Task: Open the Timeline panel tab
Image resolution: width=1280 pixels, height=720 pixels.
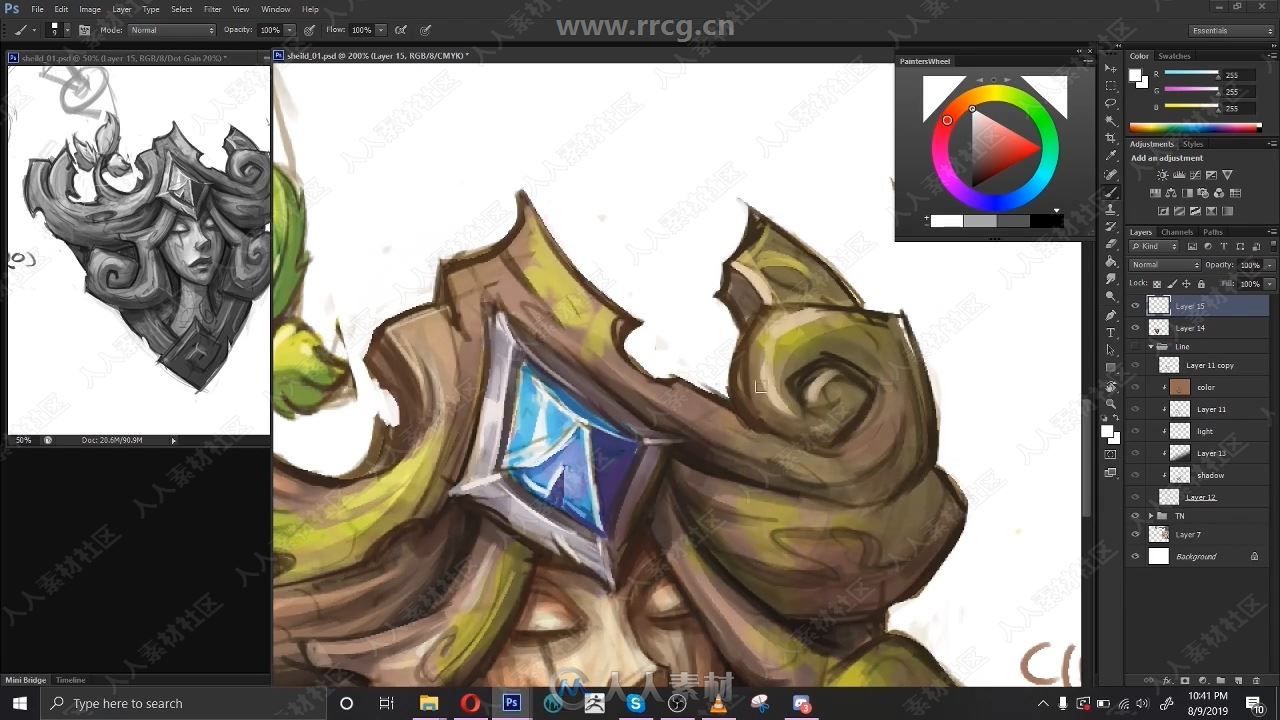Action: coord(70,680)
